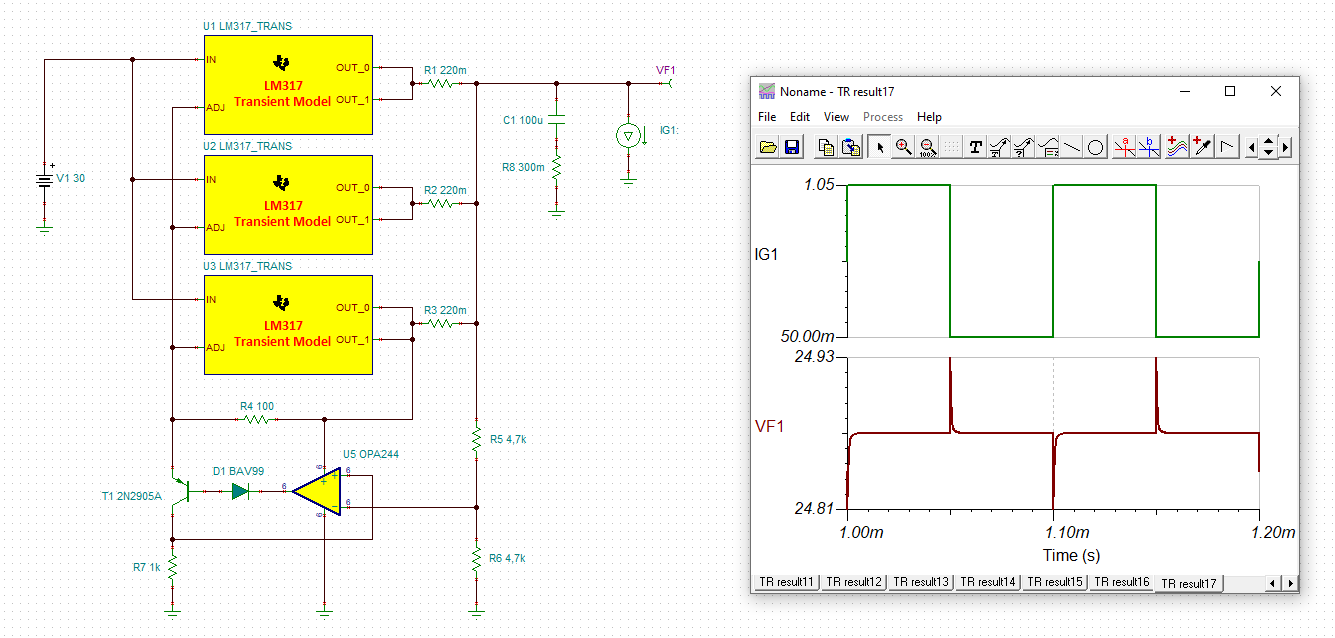The width and height of the screenshot is (1335, 638).
Task: Click the toolbar up arrow stepper
Action: [x=1269, y=142]
